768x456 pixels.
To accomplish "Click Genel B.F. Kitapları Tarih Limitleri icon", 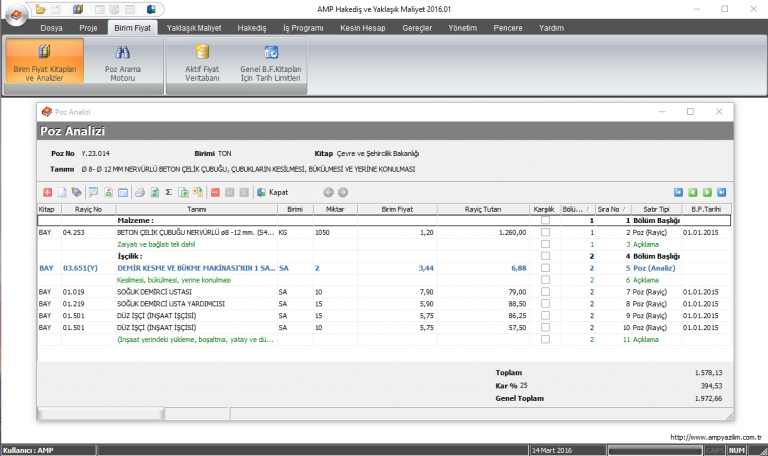I will [270, 66].
